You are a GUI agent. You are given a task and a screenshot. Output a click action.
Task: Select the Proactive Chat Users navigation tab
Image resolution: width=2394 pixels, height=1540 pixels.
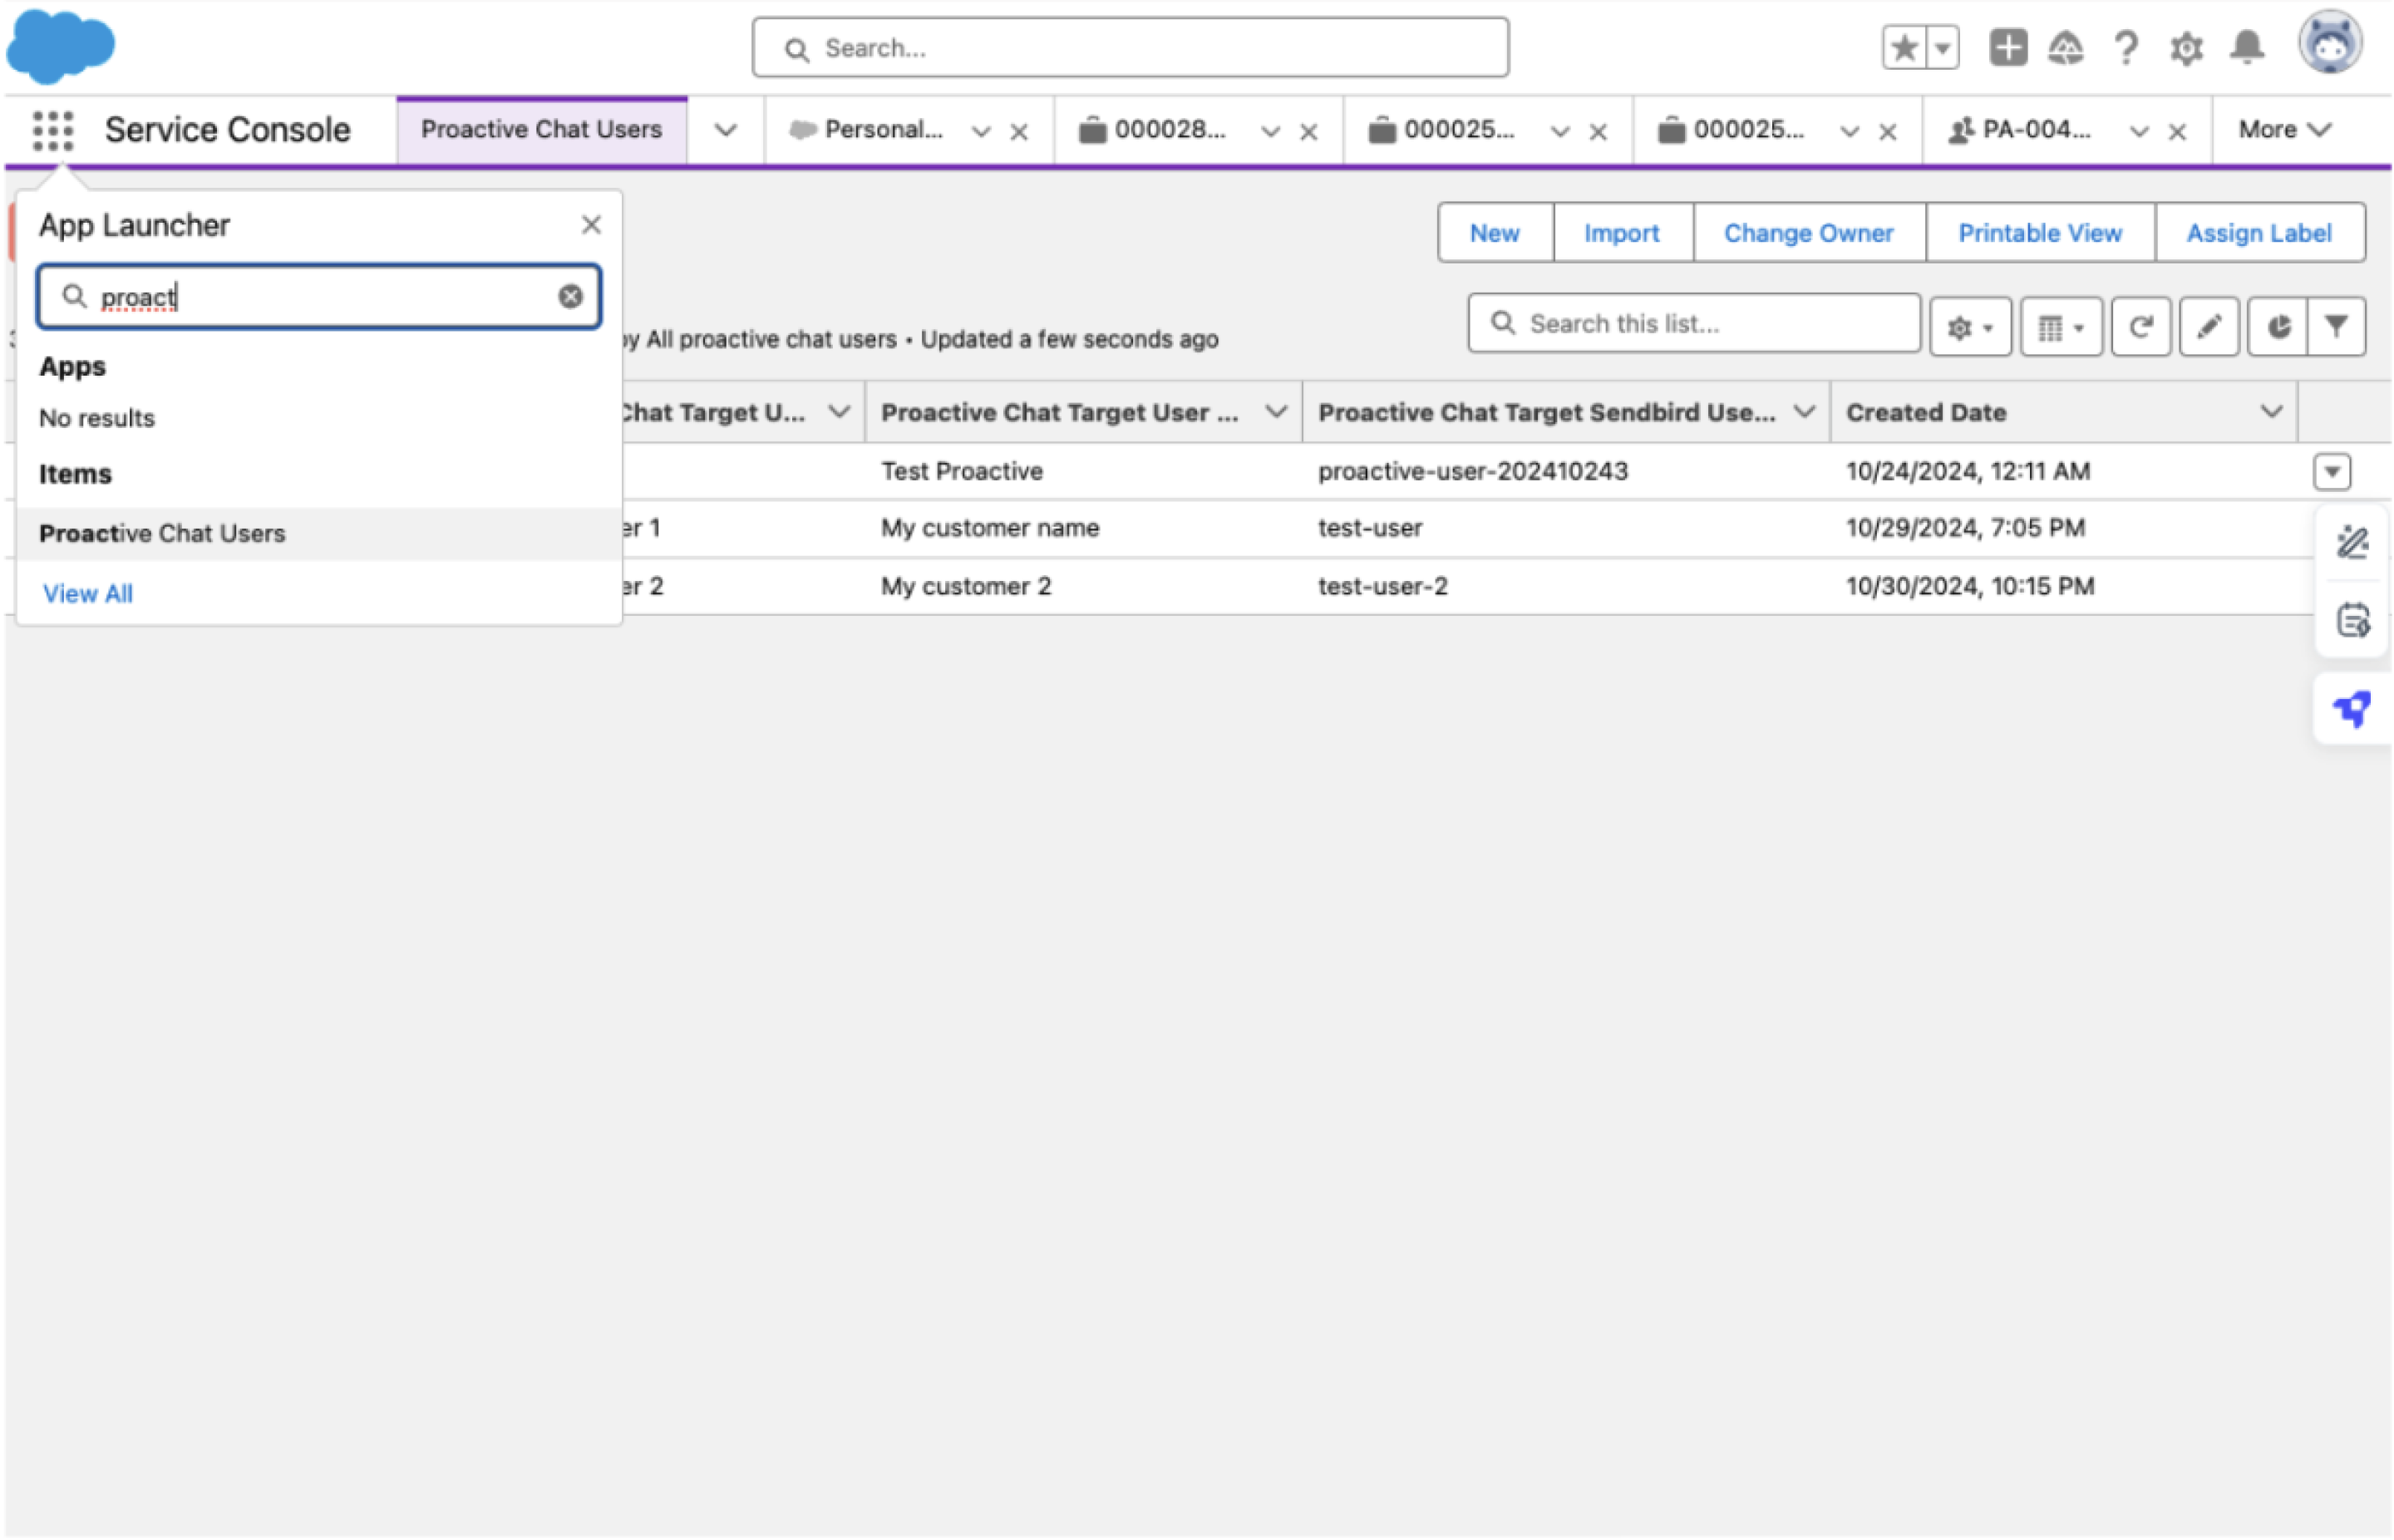click(x=541, y=130)
